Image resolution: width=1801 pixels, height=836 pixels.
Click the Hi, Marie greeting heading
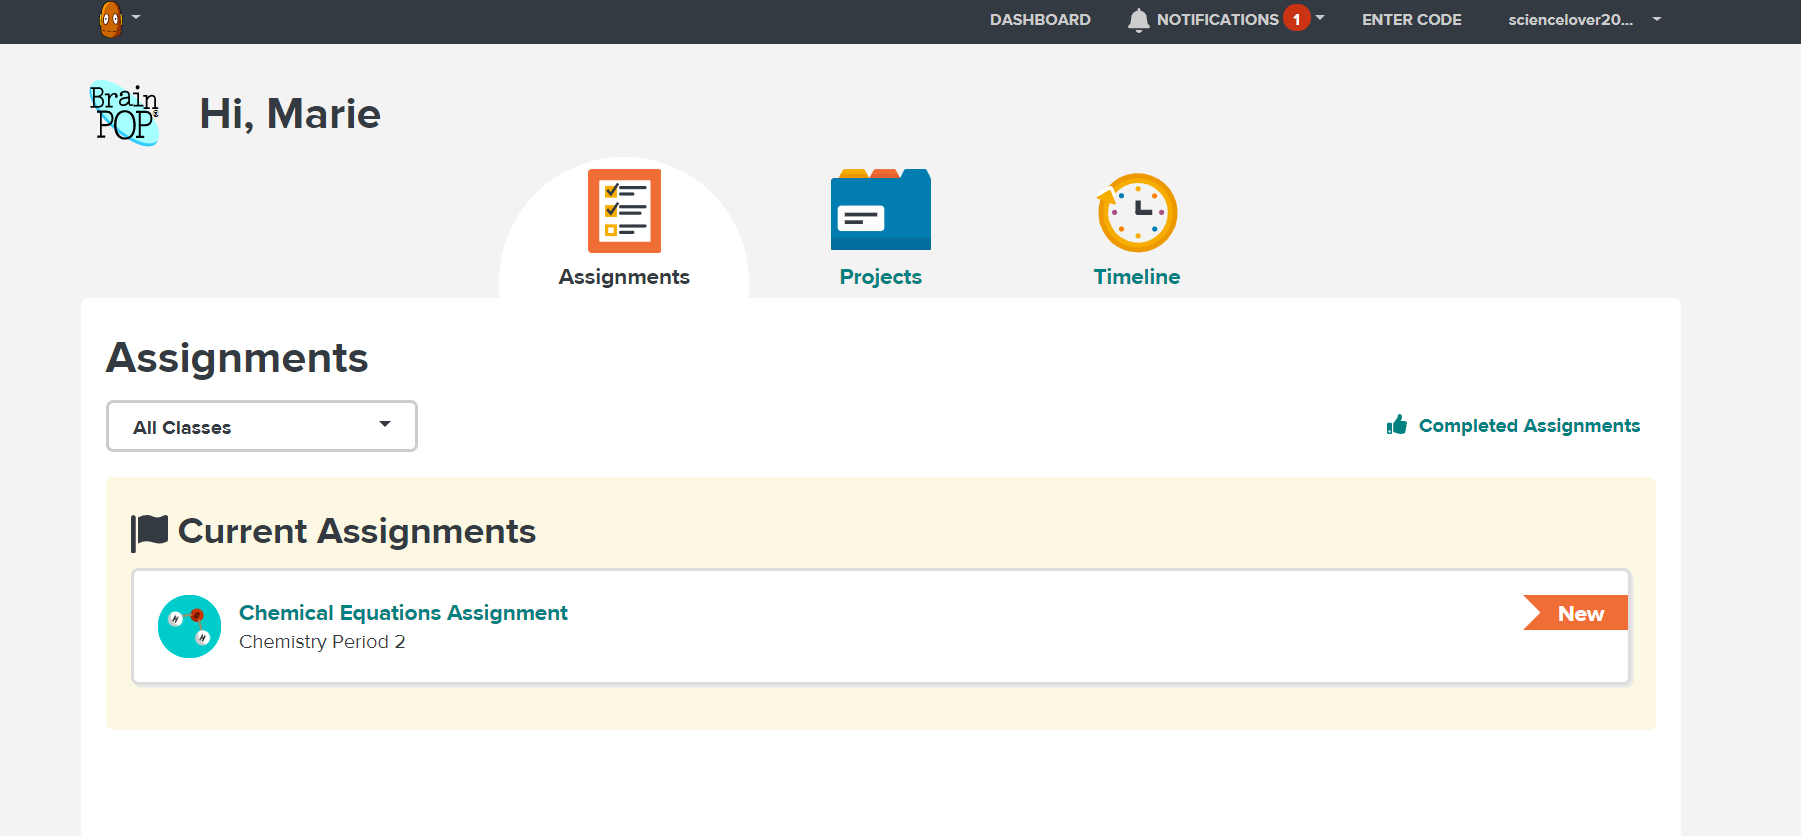[x=290, y=114]
